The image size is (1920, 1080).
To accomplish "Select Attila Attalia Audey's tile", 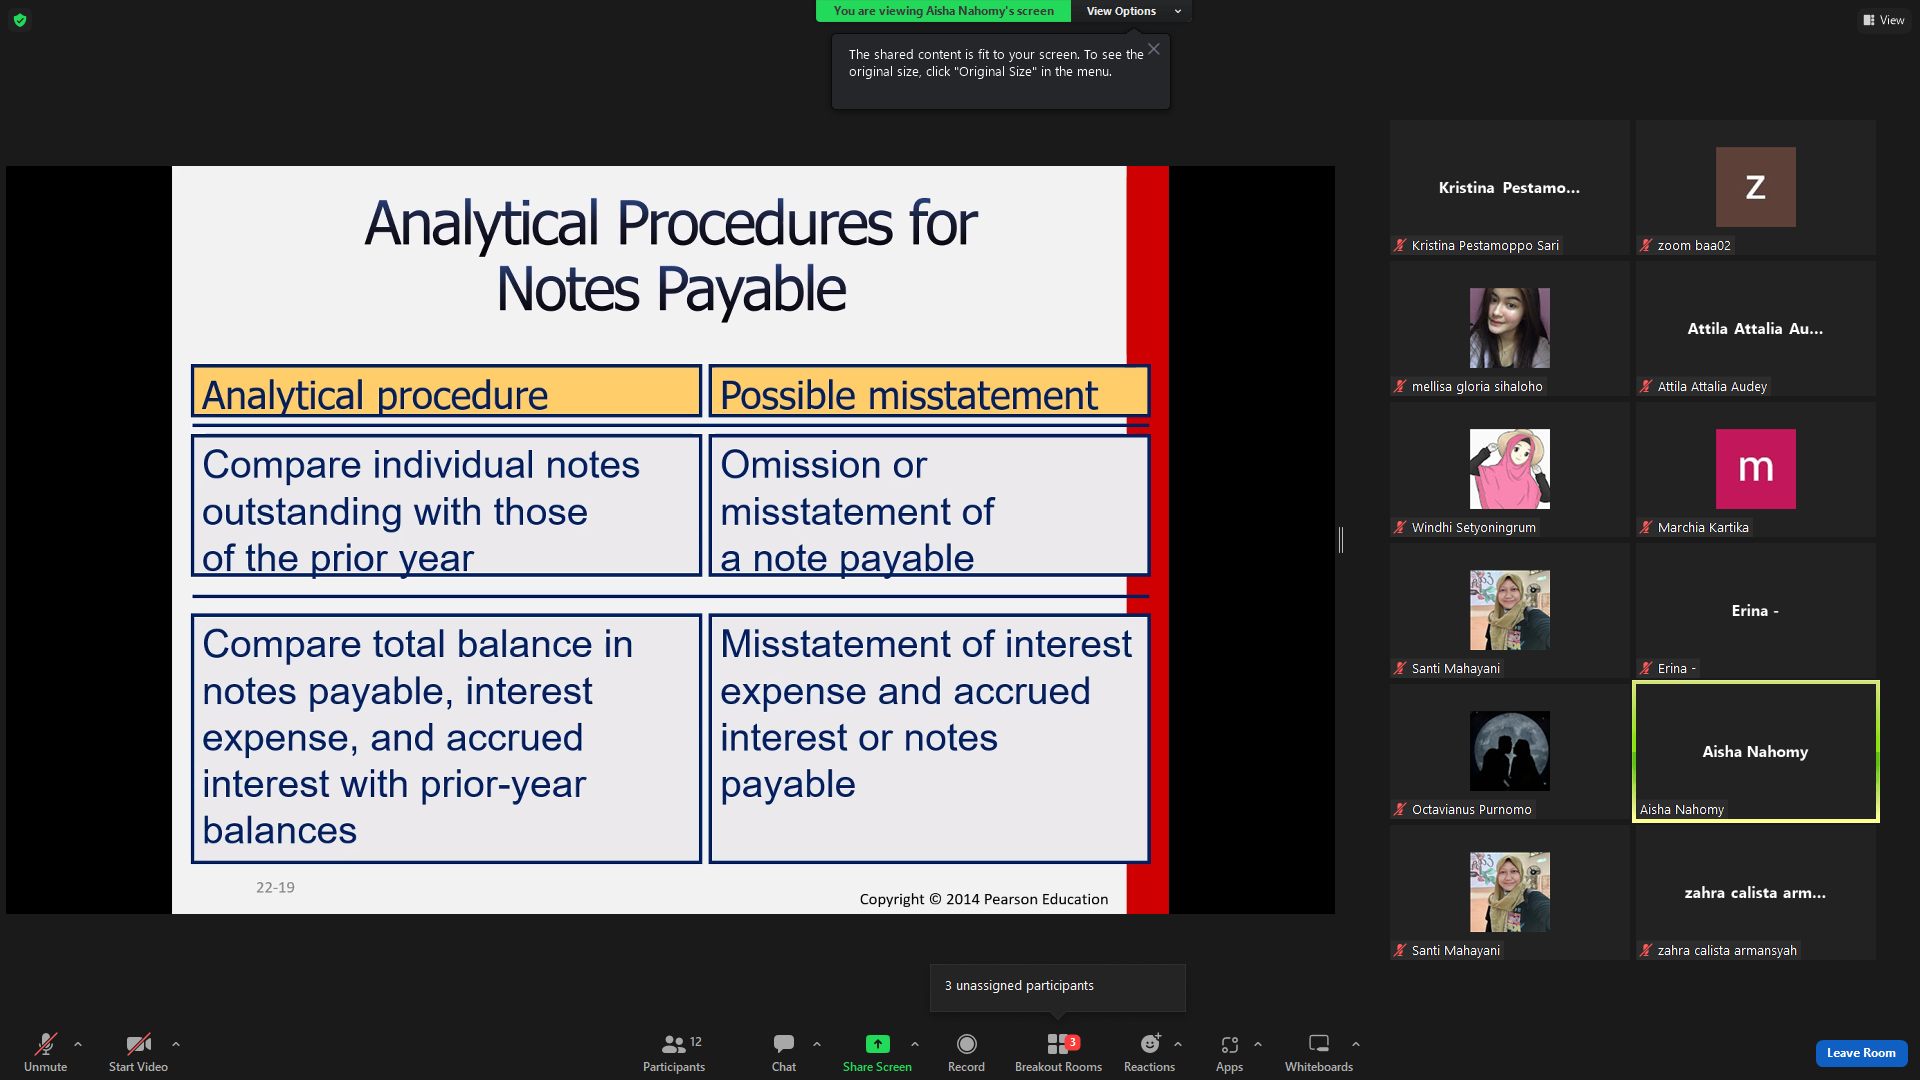I will 1756,328.
